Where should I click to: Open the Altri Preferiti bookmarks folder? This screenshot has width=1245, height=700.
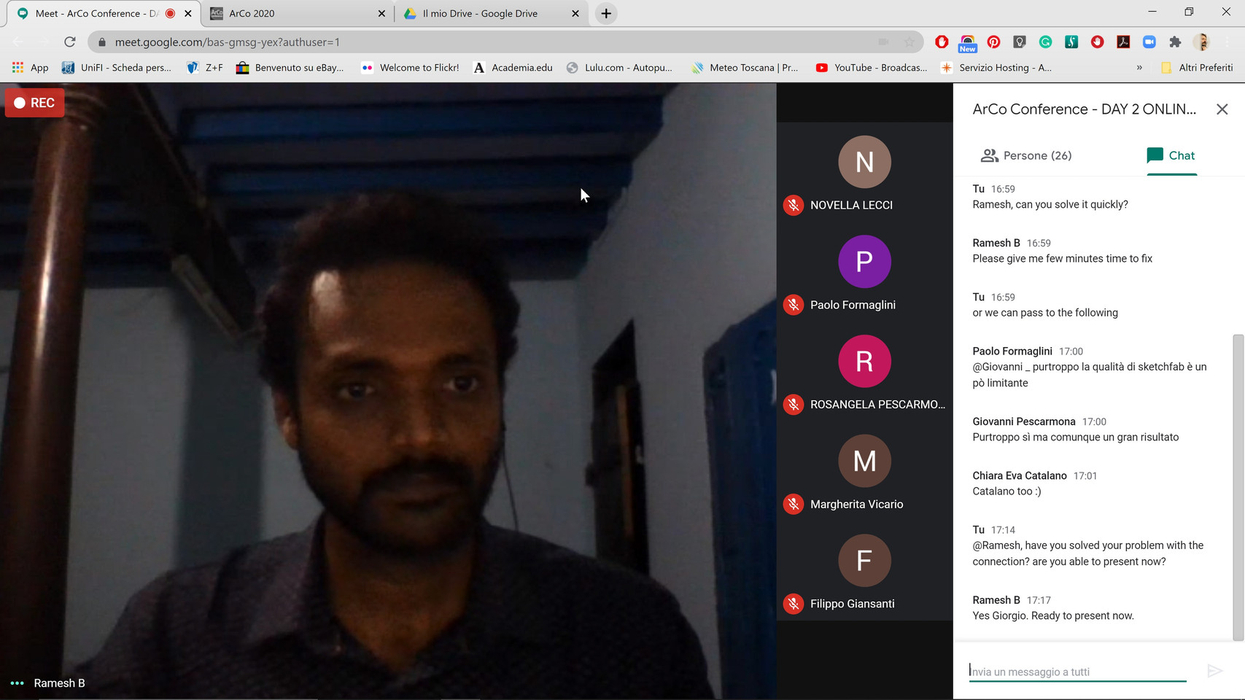(1196, 68)
